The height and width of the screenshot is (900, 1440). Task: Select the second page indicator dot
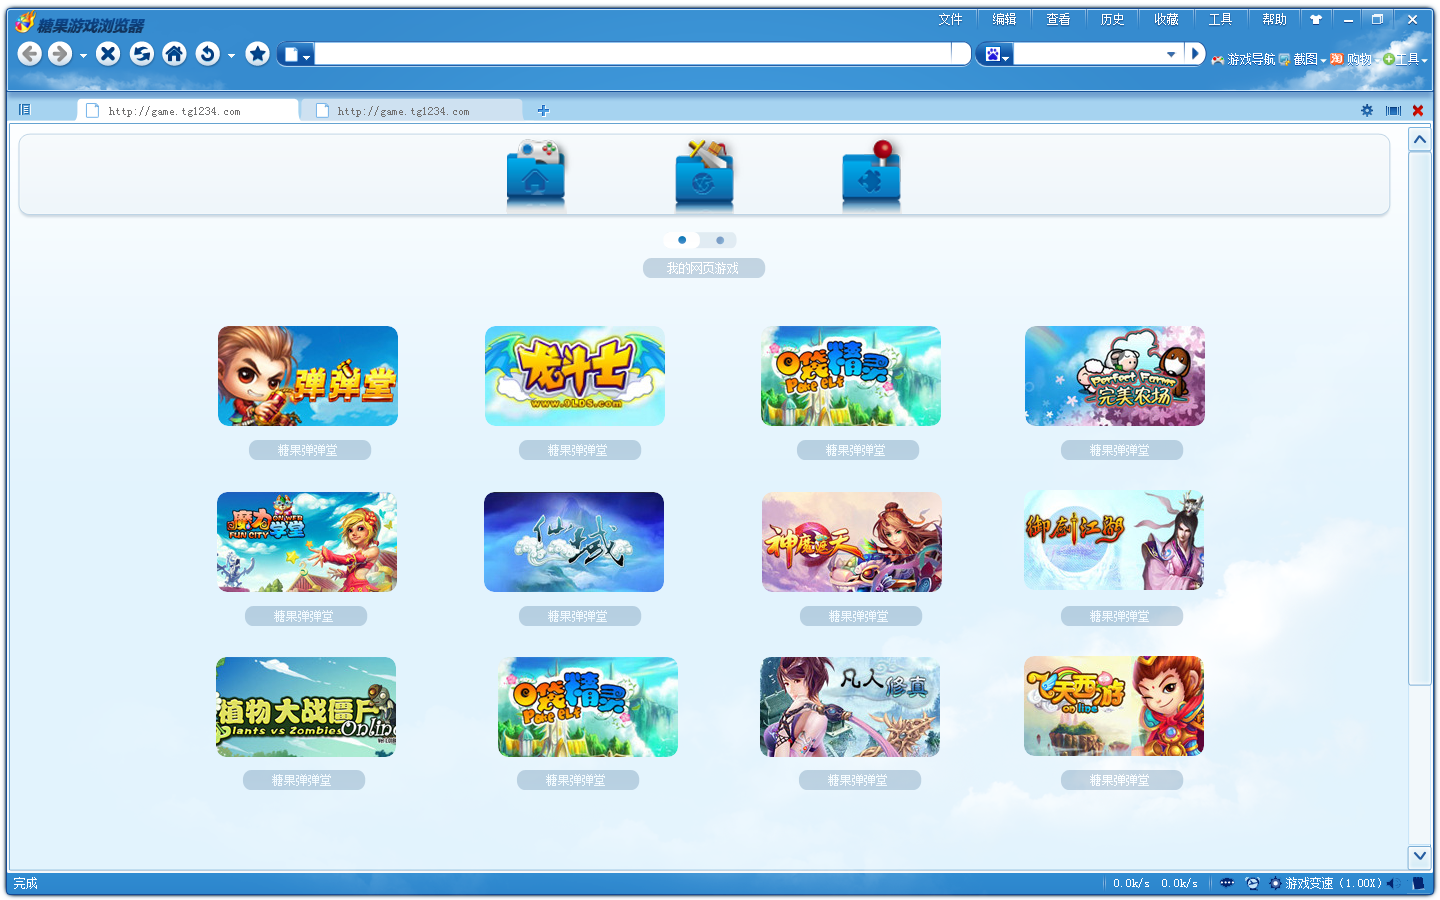[x=720, y=240]
